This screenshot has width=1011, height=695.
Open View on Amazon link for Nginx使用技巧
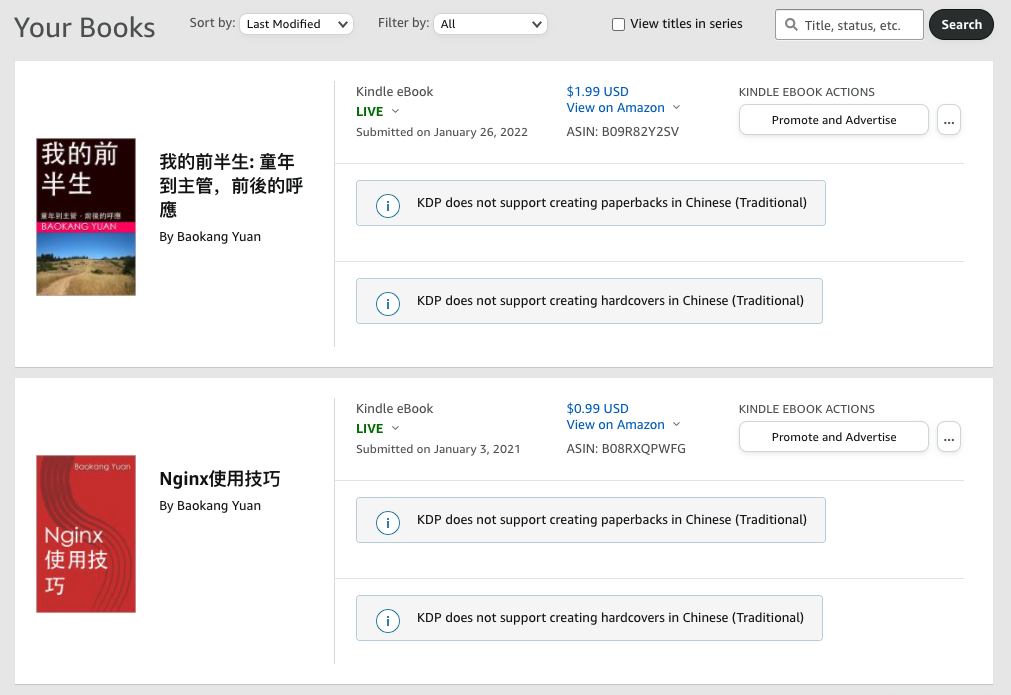[x=615, y=425]
